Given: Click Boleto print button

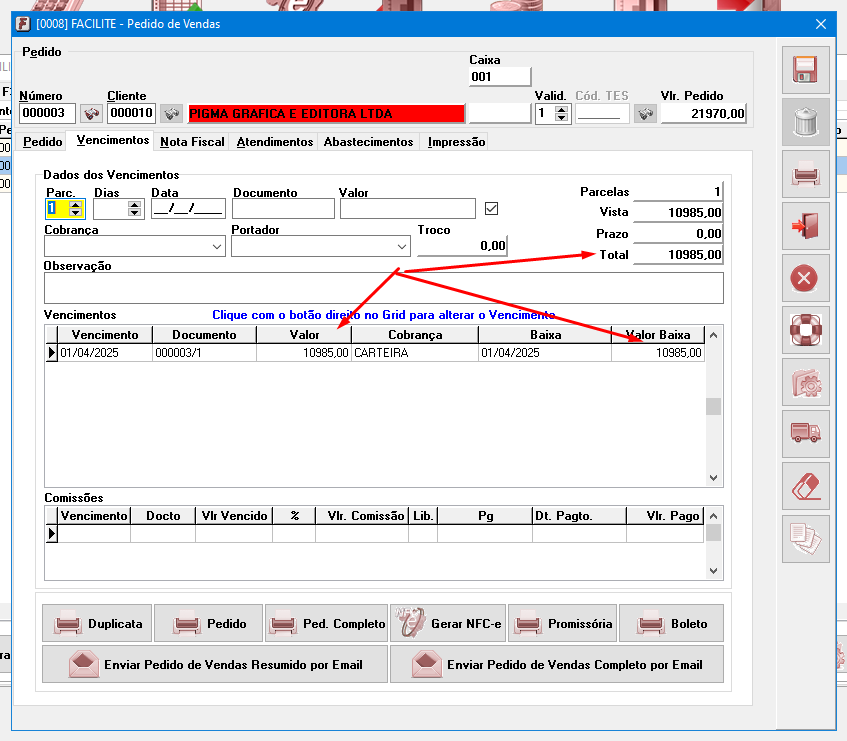Looking at the screenshot, I should [x=671, y=623].
